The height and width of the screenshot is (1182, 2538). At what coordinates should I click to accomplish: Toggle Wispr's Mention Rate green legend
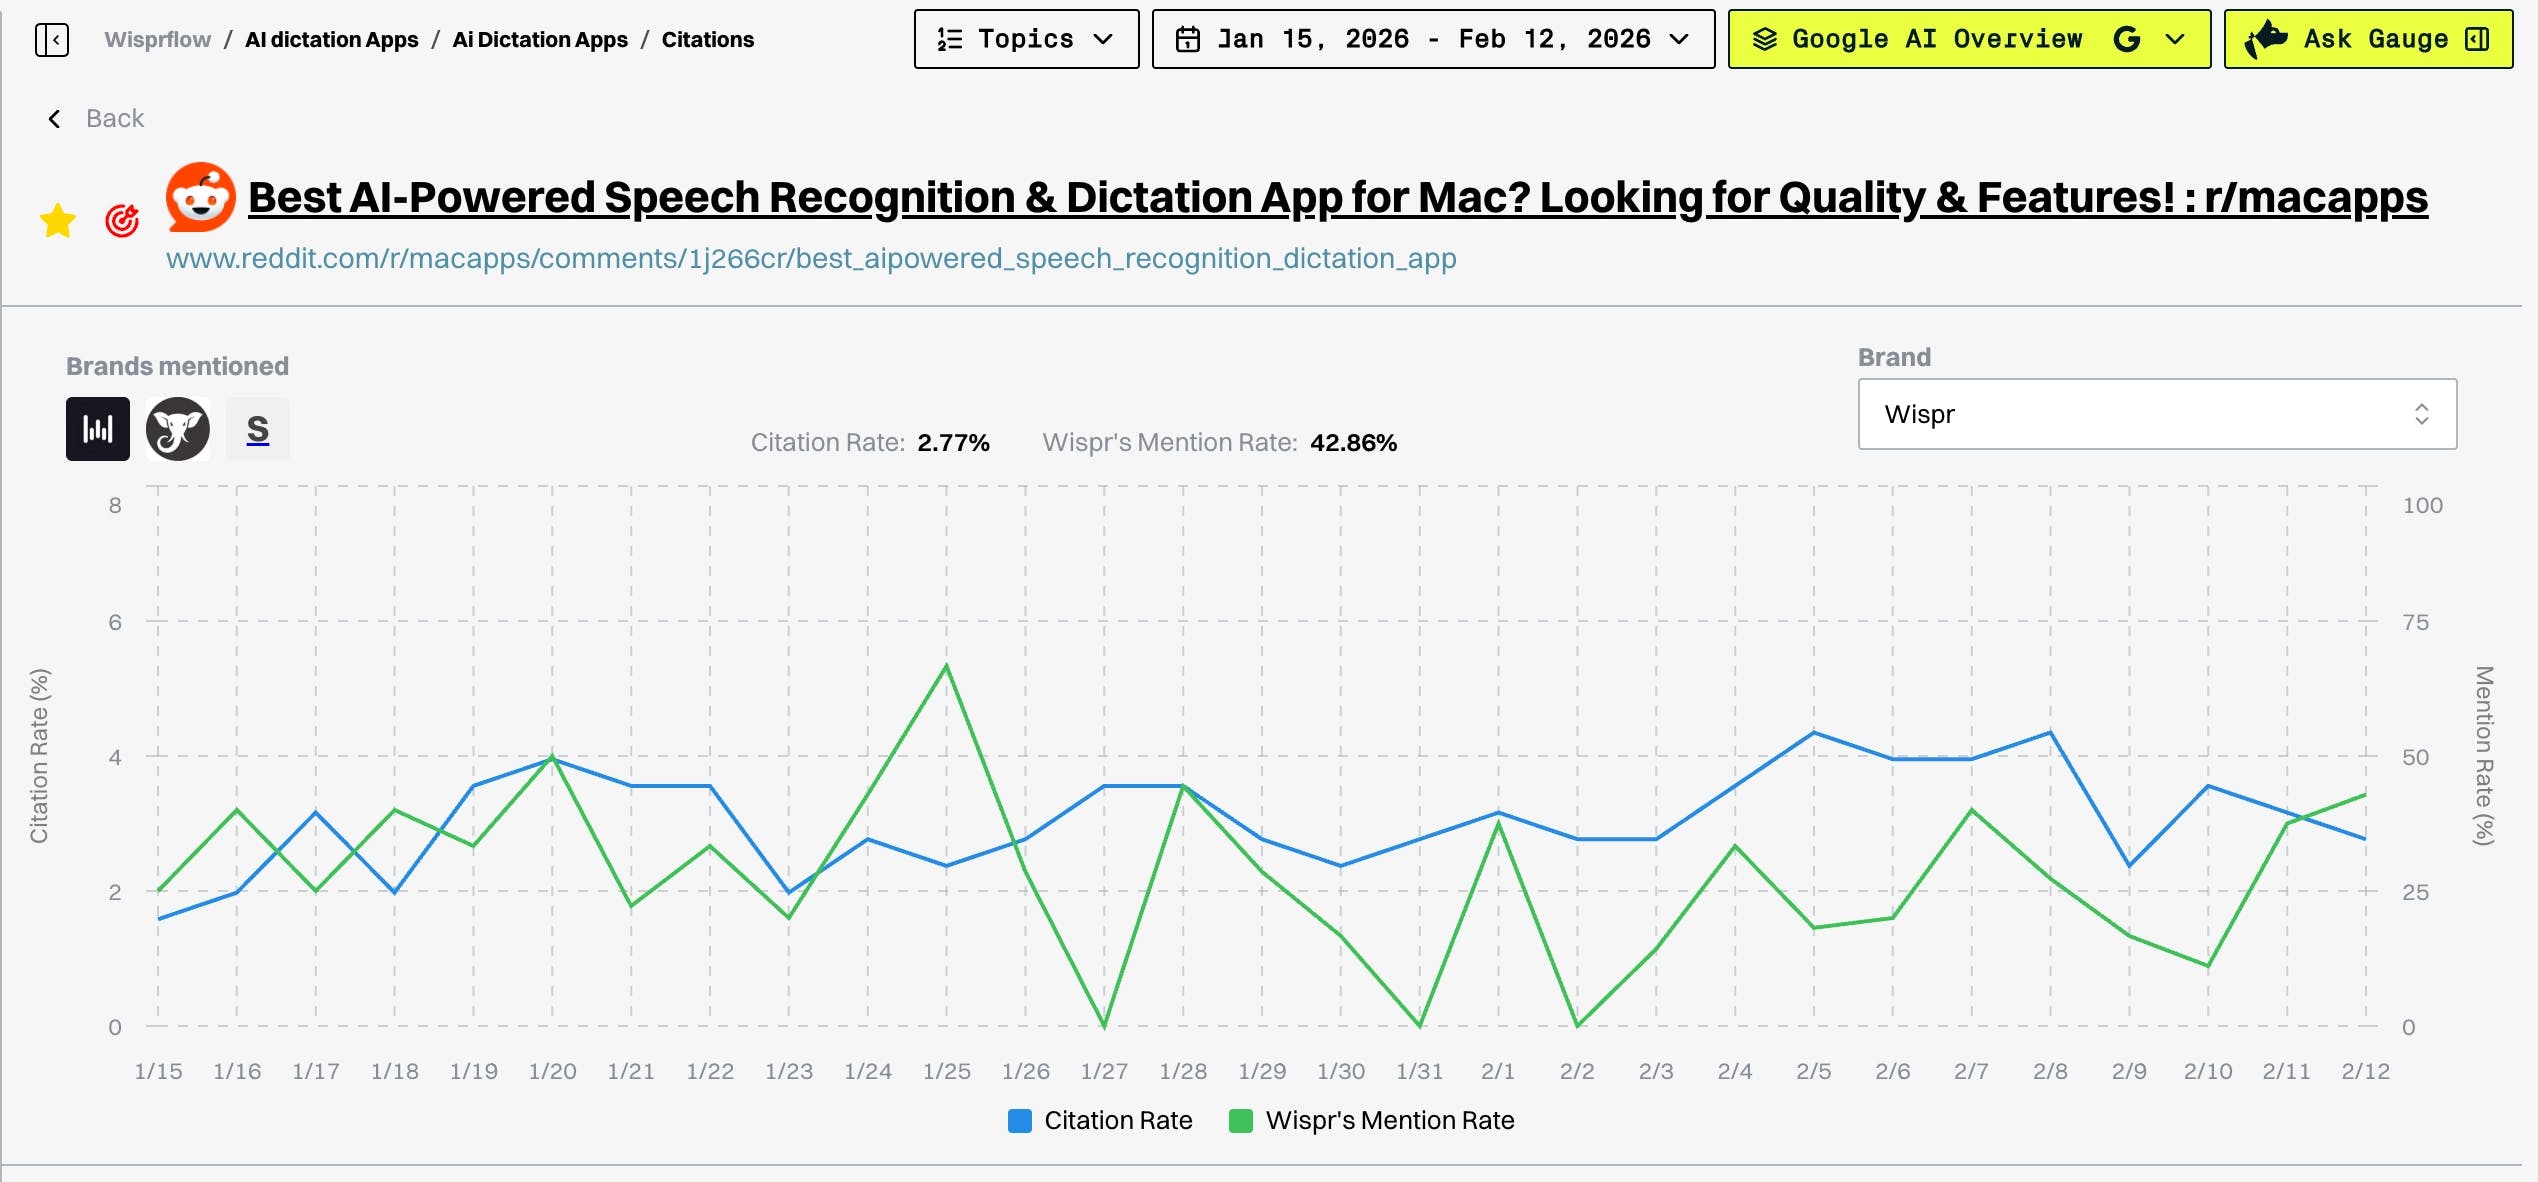coord(1241,1121)
